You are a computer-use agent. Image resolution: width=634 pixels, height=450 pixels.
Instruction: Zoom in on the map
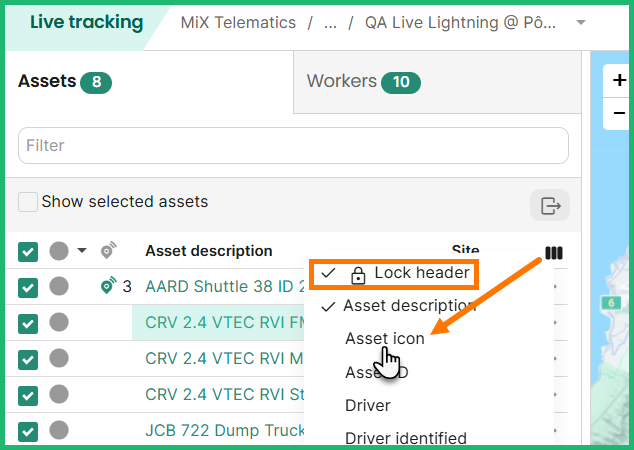click(x=620, y=82)
